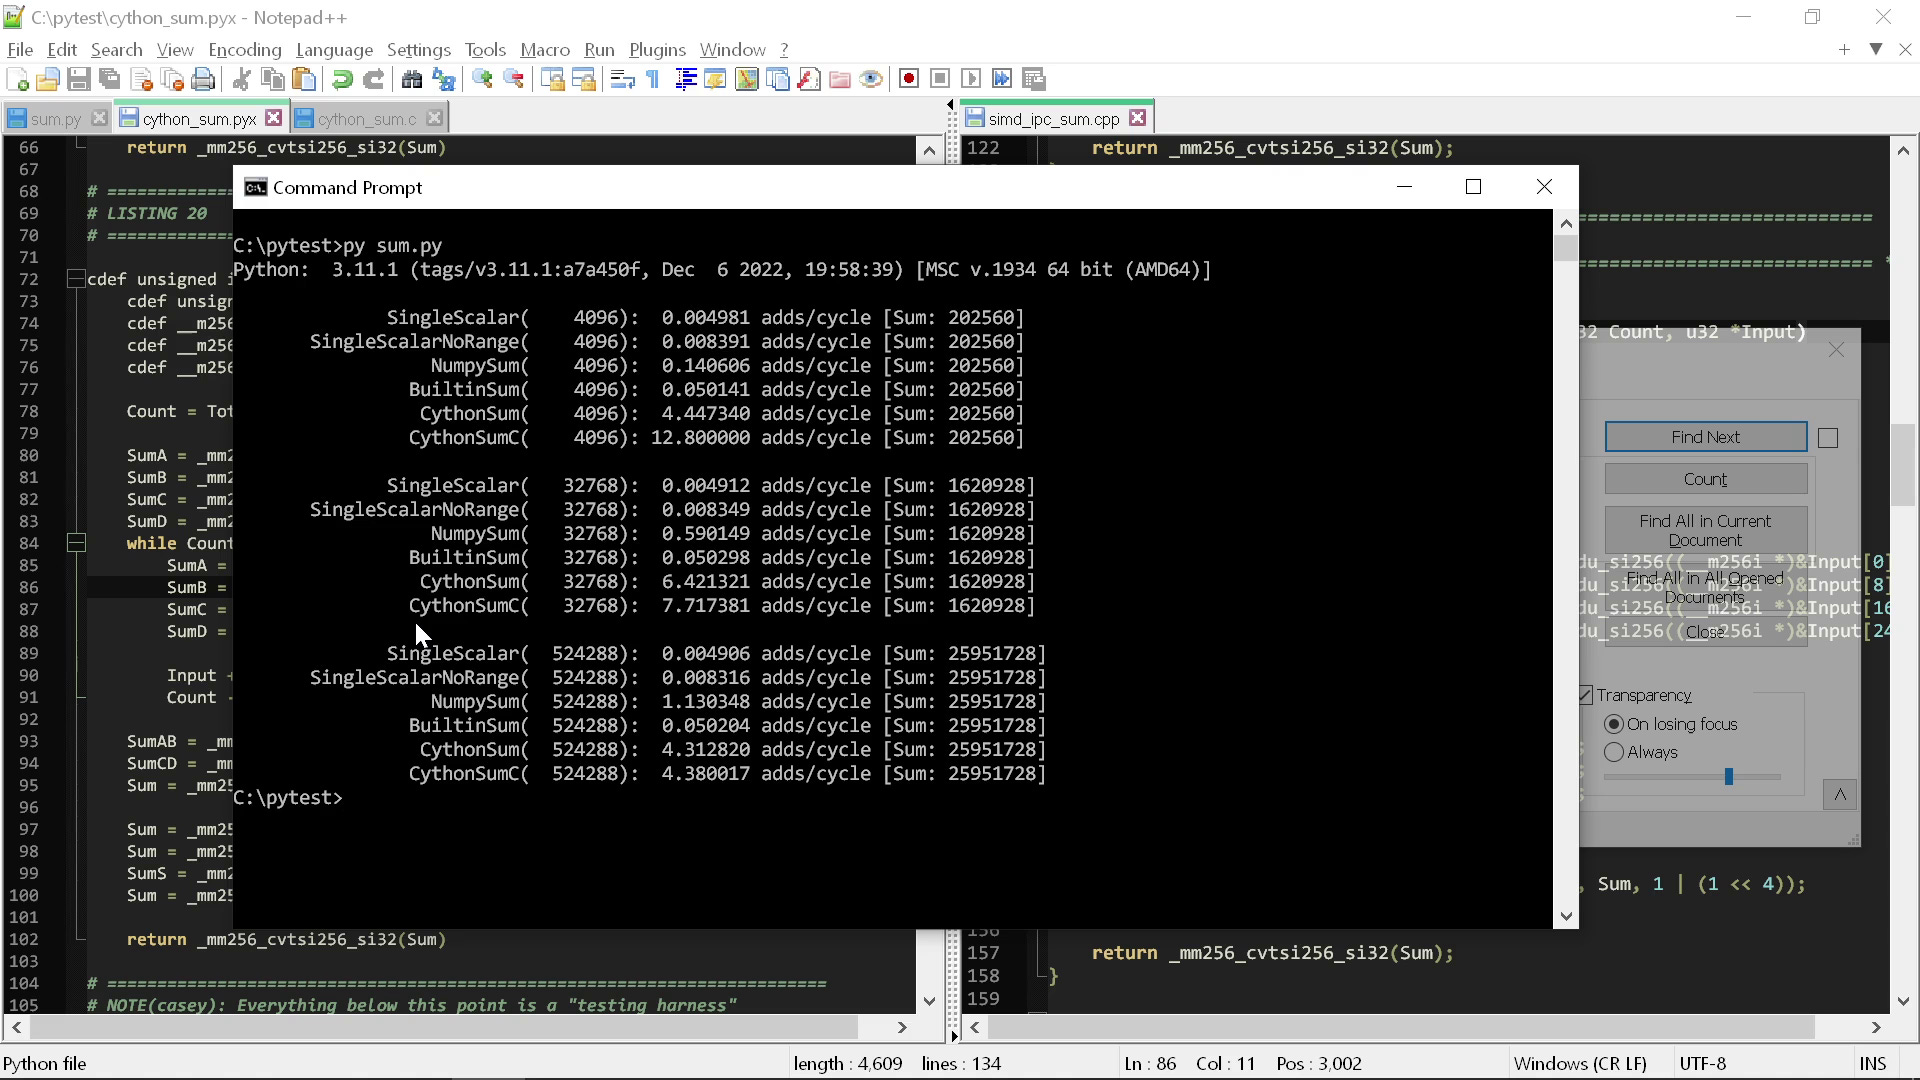Select the Always transparency radio button
1920x1080 pixels.
point(1614,752)
